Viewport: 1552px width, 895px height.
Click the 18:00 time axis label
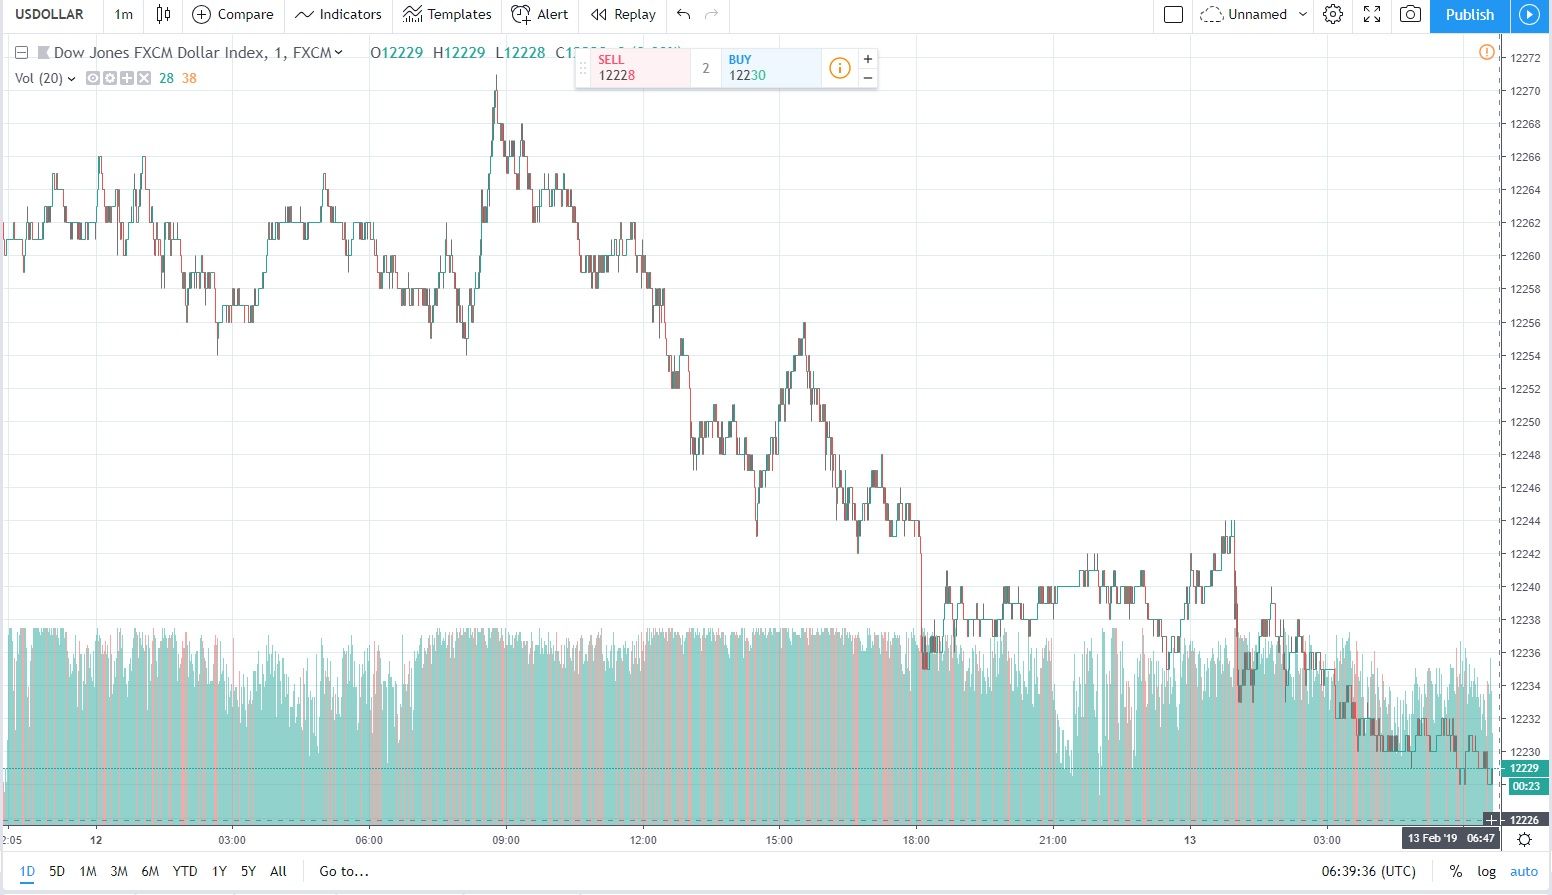click(916, 840)
